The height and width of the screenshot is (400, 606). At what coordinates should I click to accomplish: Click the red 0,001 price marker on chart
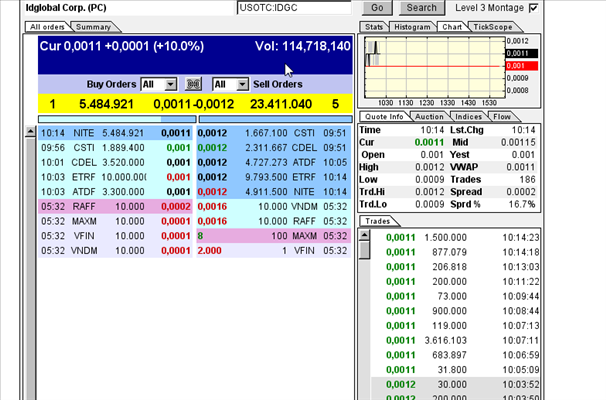[x=522, y=66]
